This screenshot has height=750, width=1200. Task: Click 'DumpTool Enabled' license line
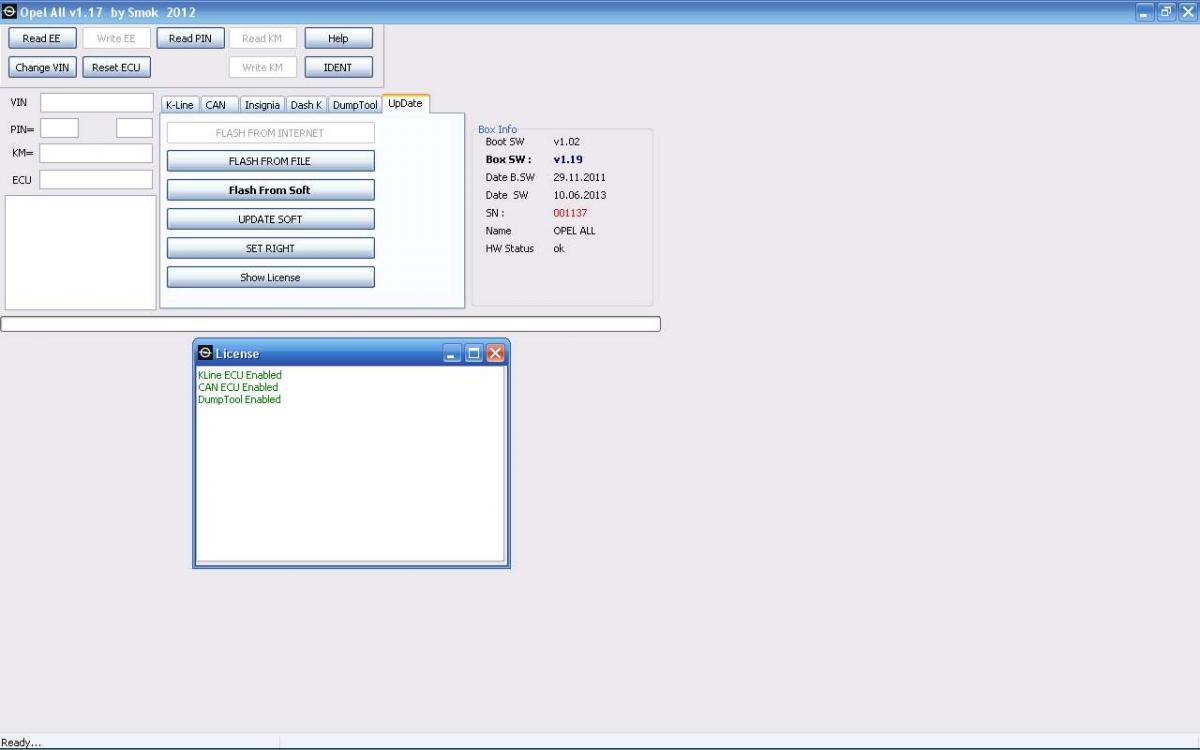coord(240,399)
